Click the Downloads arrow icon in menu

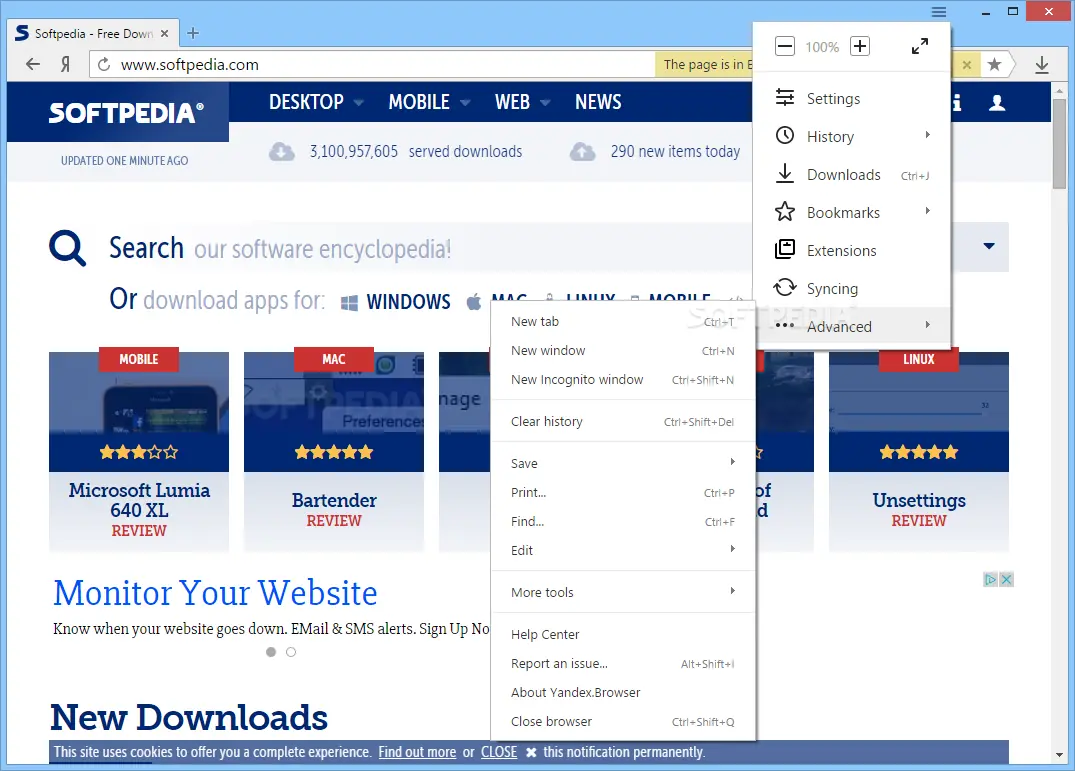(x=784, y=173)
